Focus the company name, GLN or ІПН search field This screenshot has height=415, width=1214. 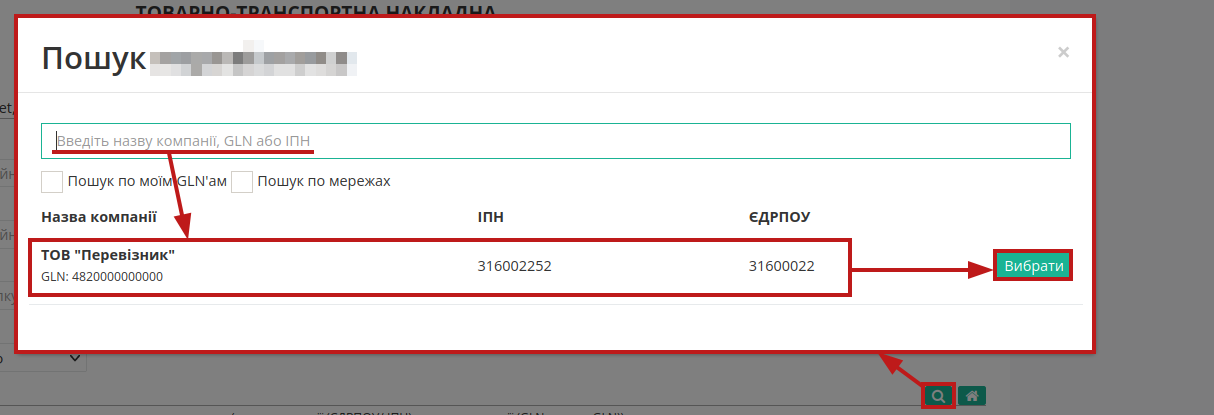pos(556,141)
